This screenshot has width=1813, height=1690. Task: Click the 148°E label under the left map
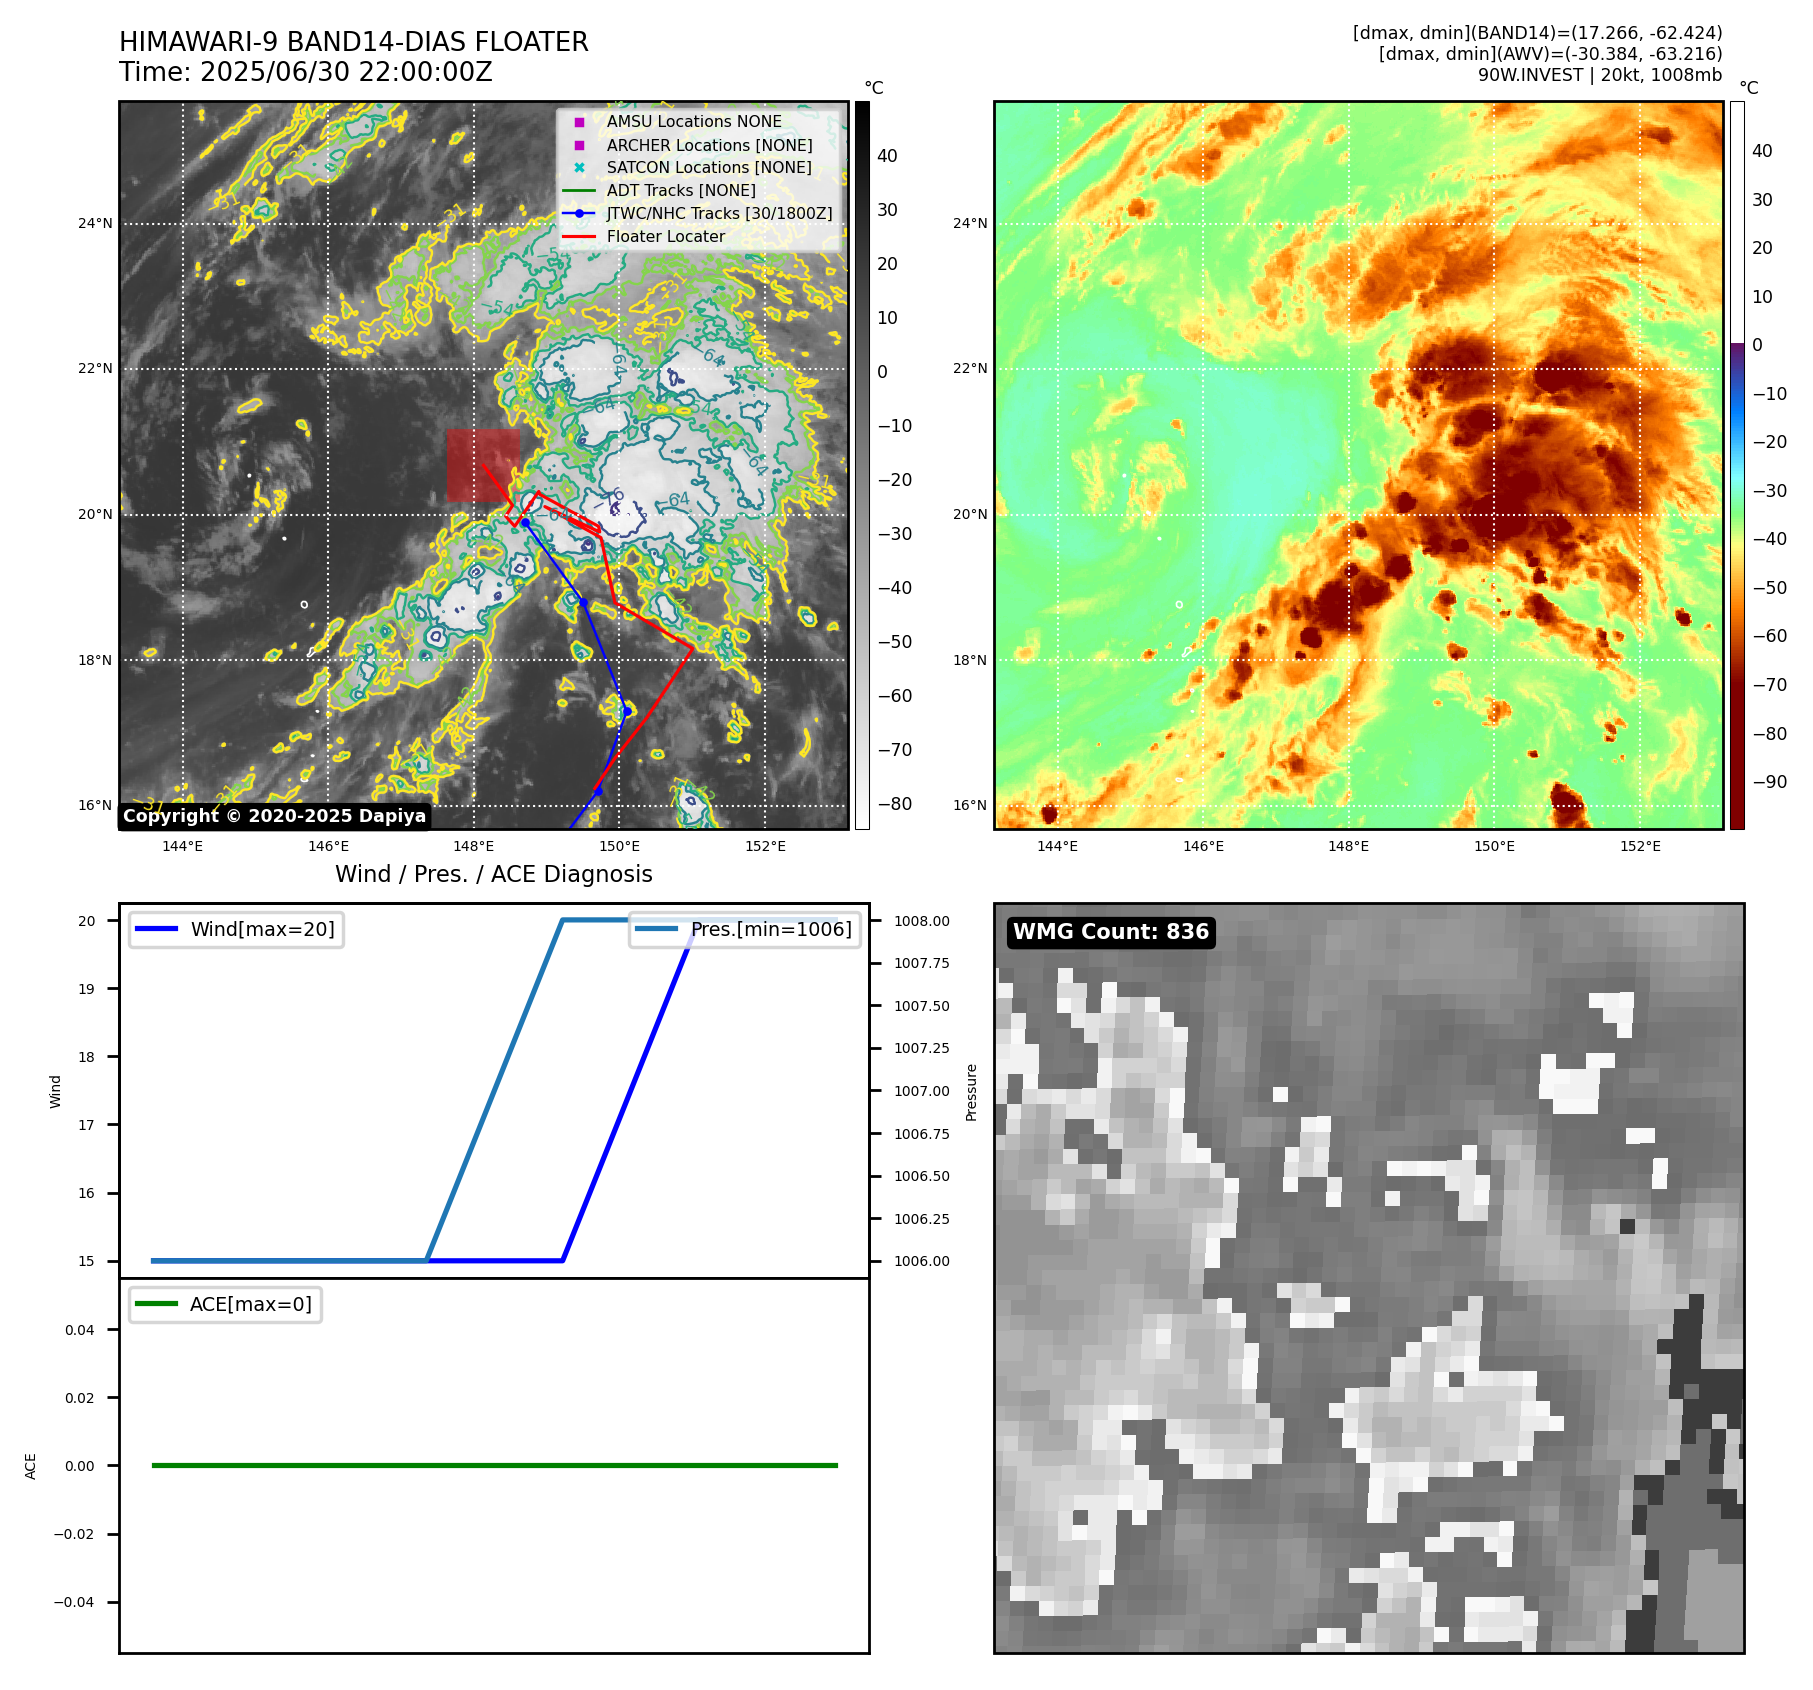474,846
